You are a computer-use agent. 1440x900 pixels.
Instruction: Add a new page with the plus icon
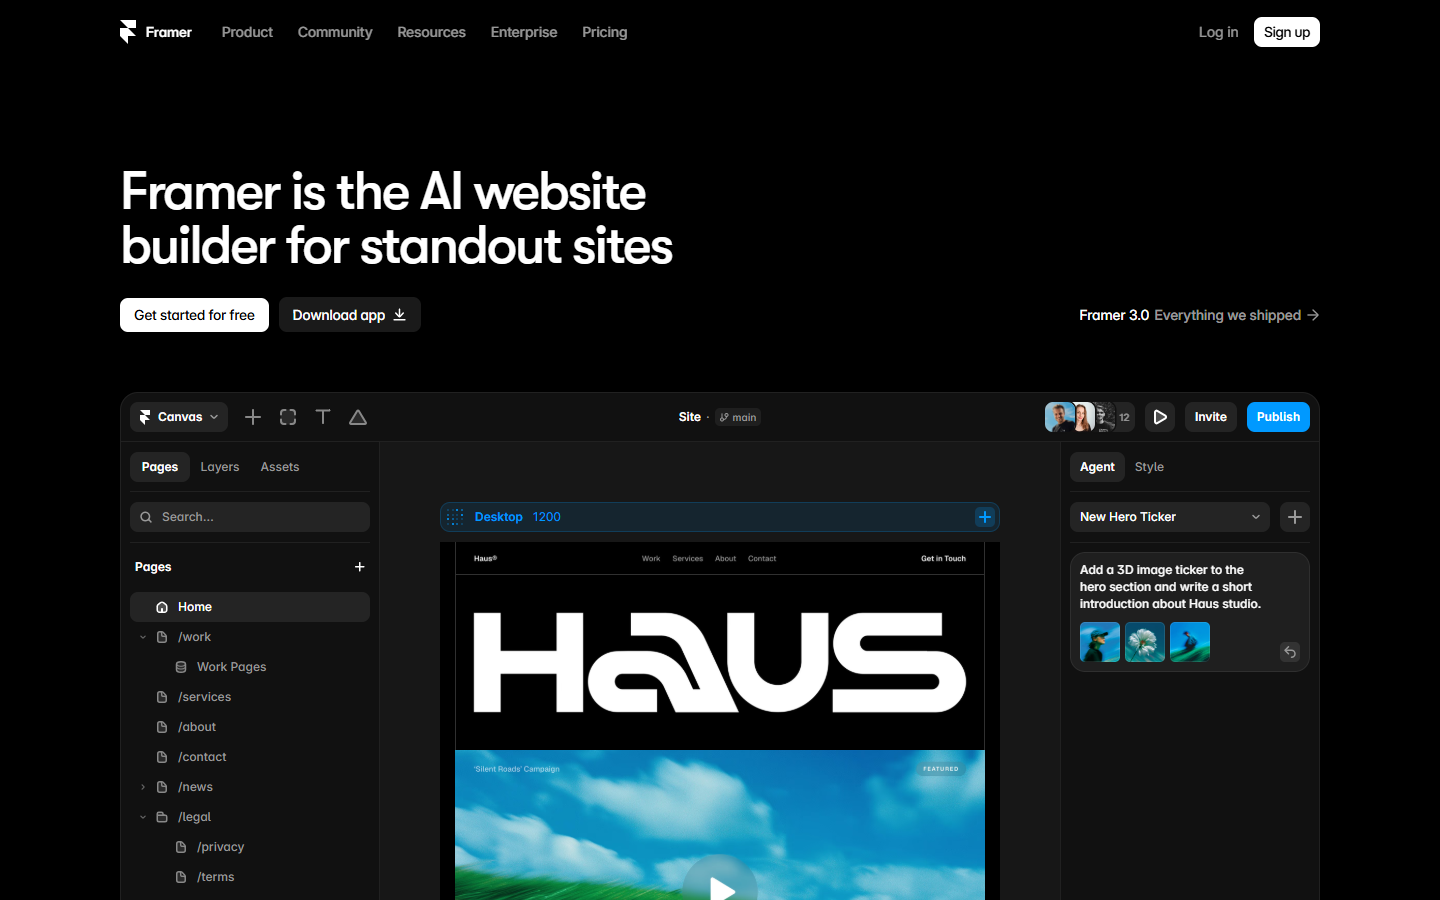(360, 567)
